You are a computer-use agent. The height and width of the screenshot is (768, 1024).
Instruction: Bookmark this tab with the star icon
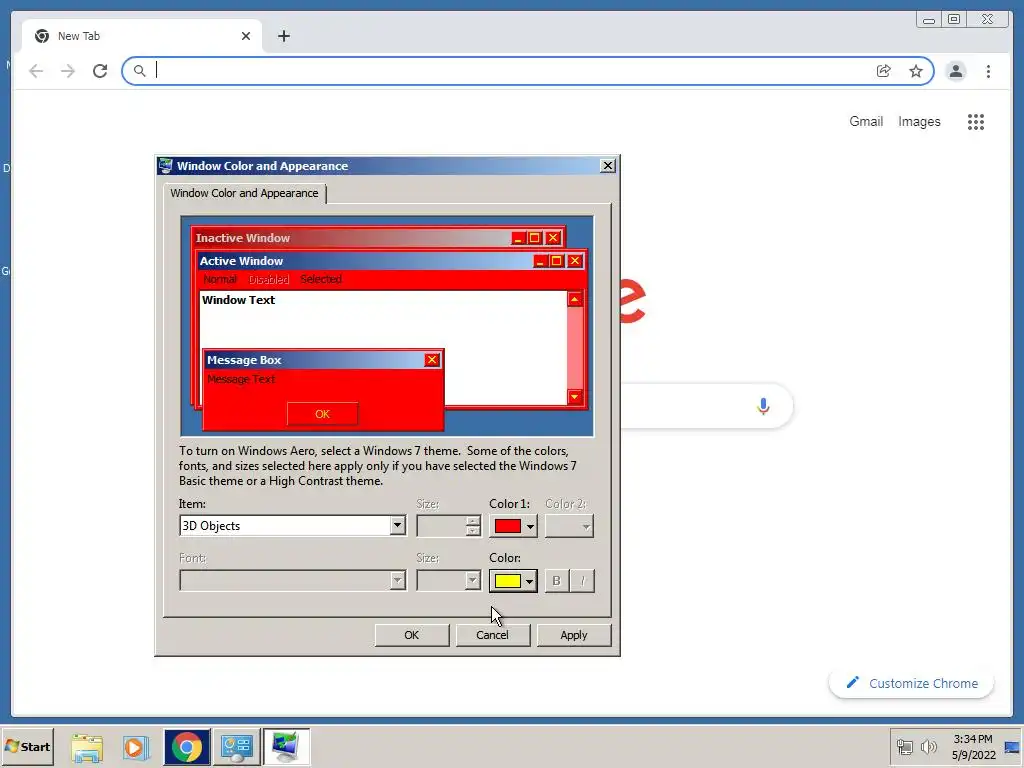(x=916, y=71)
